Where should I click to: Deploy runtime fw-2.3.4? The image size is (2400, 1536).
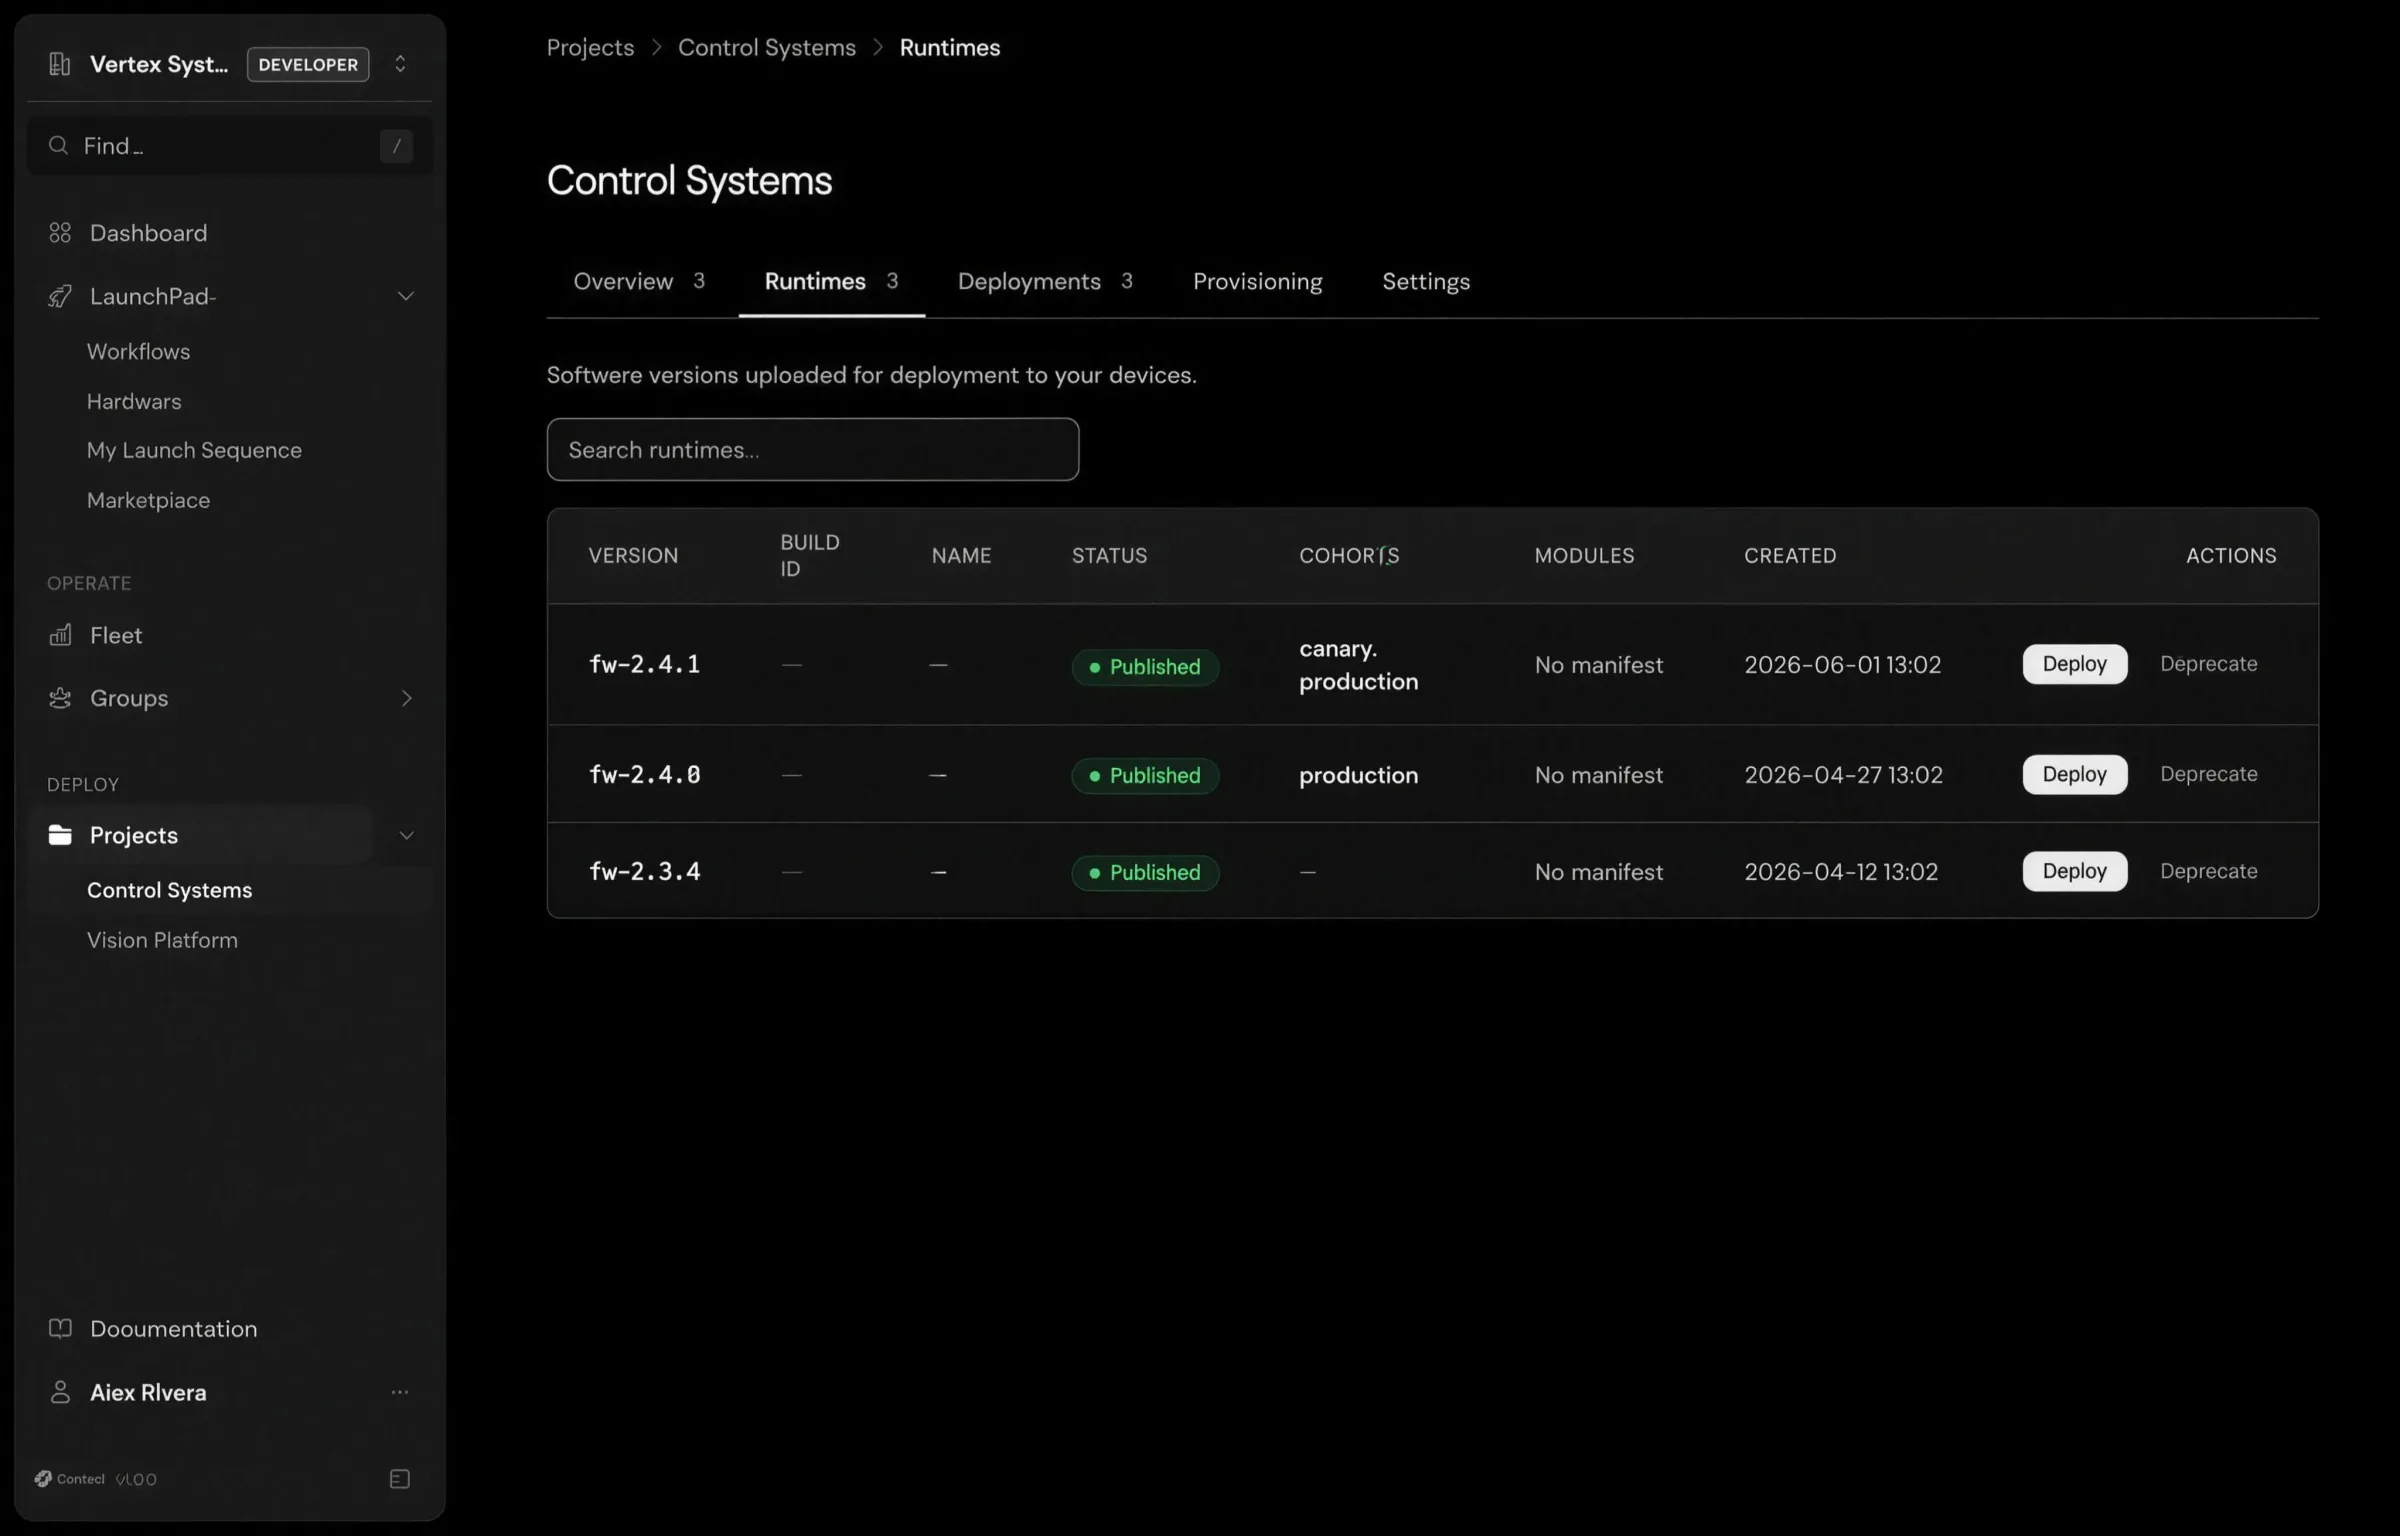click(2075, 871)
